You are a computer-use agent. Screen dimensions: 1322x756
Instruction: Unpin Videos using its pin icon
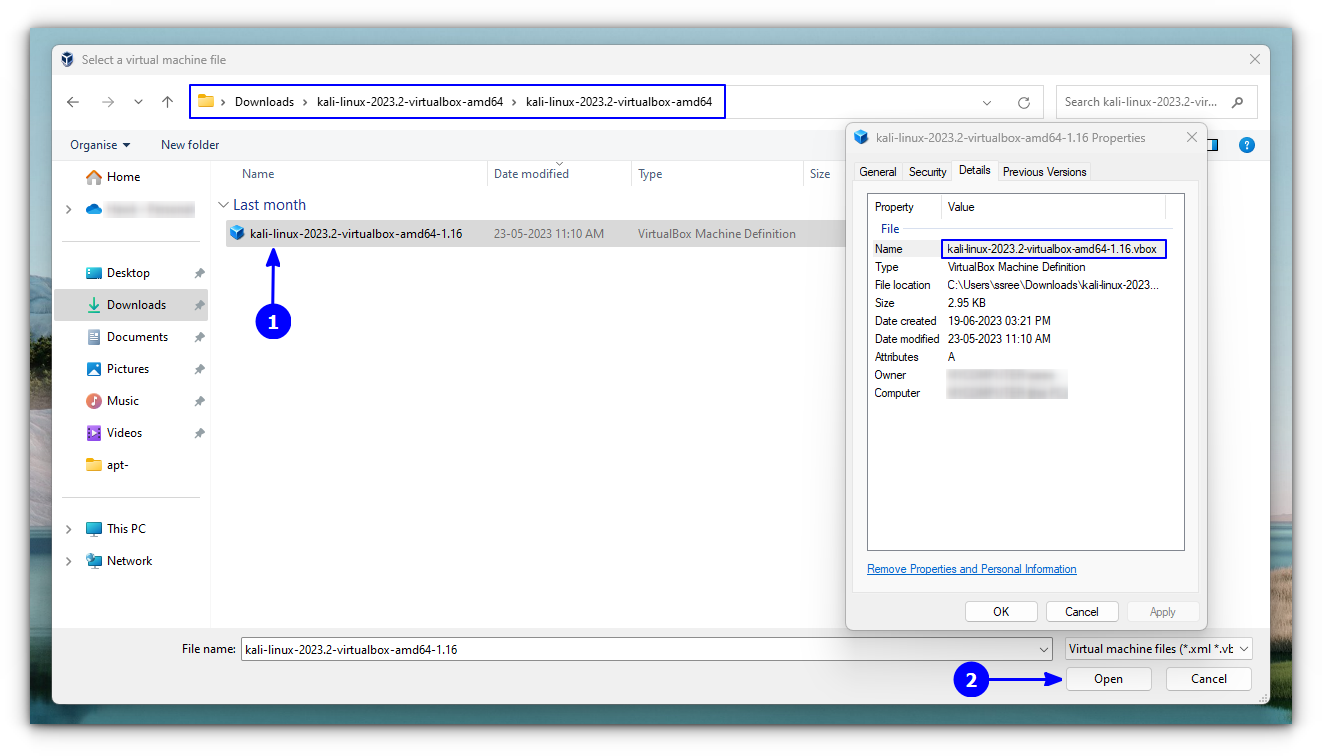pos(200,433)
